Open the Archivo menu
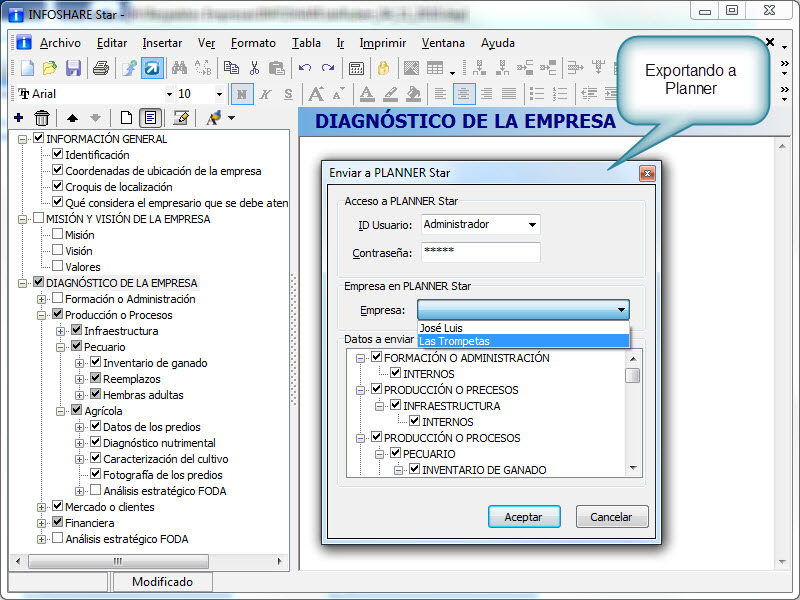The image size is (800, 600). tap(60, 43)
